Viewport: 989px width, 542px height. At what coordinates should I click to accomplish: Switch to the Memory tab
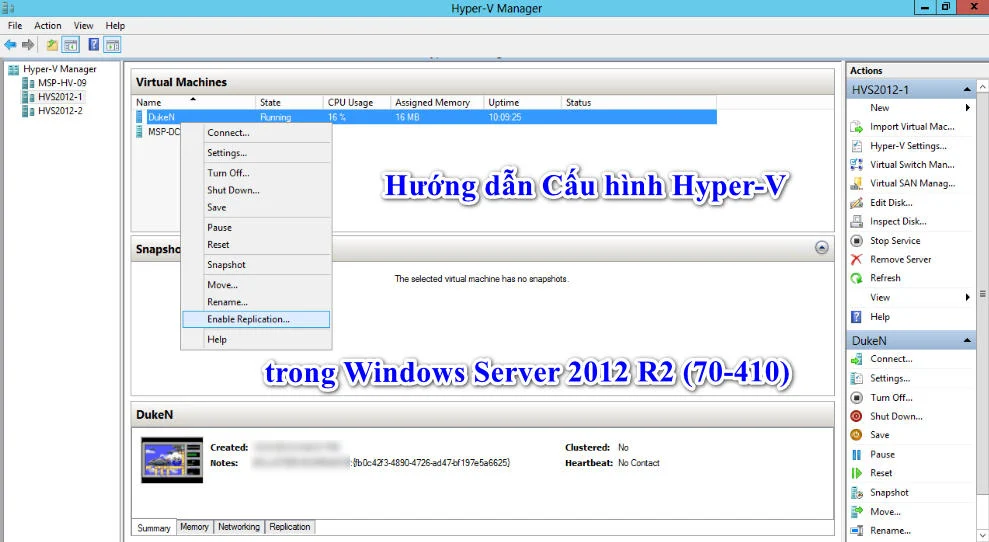194,527
